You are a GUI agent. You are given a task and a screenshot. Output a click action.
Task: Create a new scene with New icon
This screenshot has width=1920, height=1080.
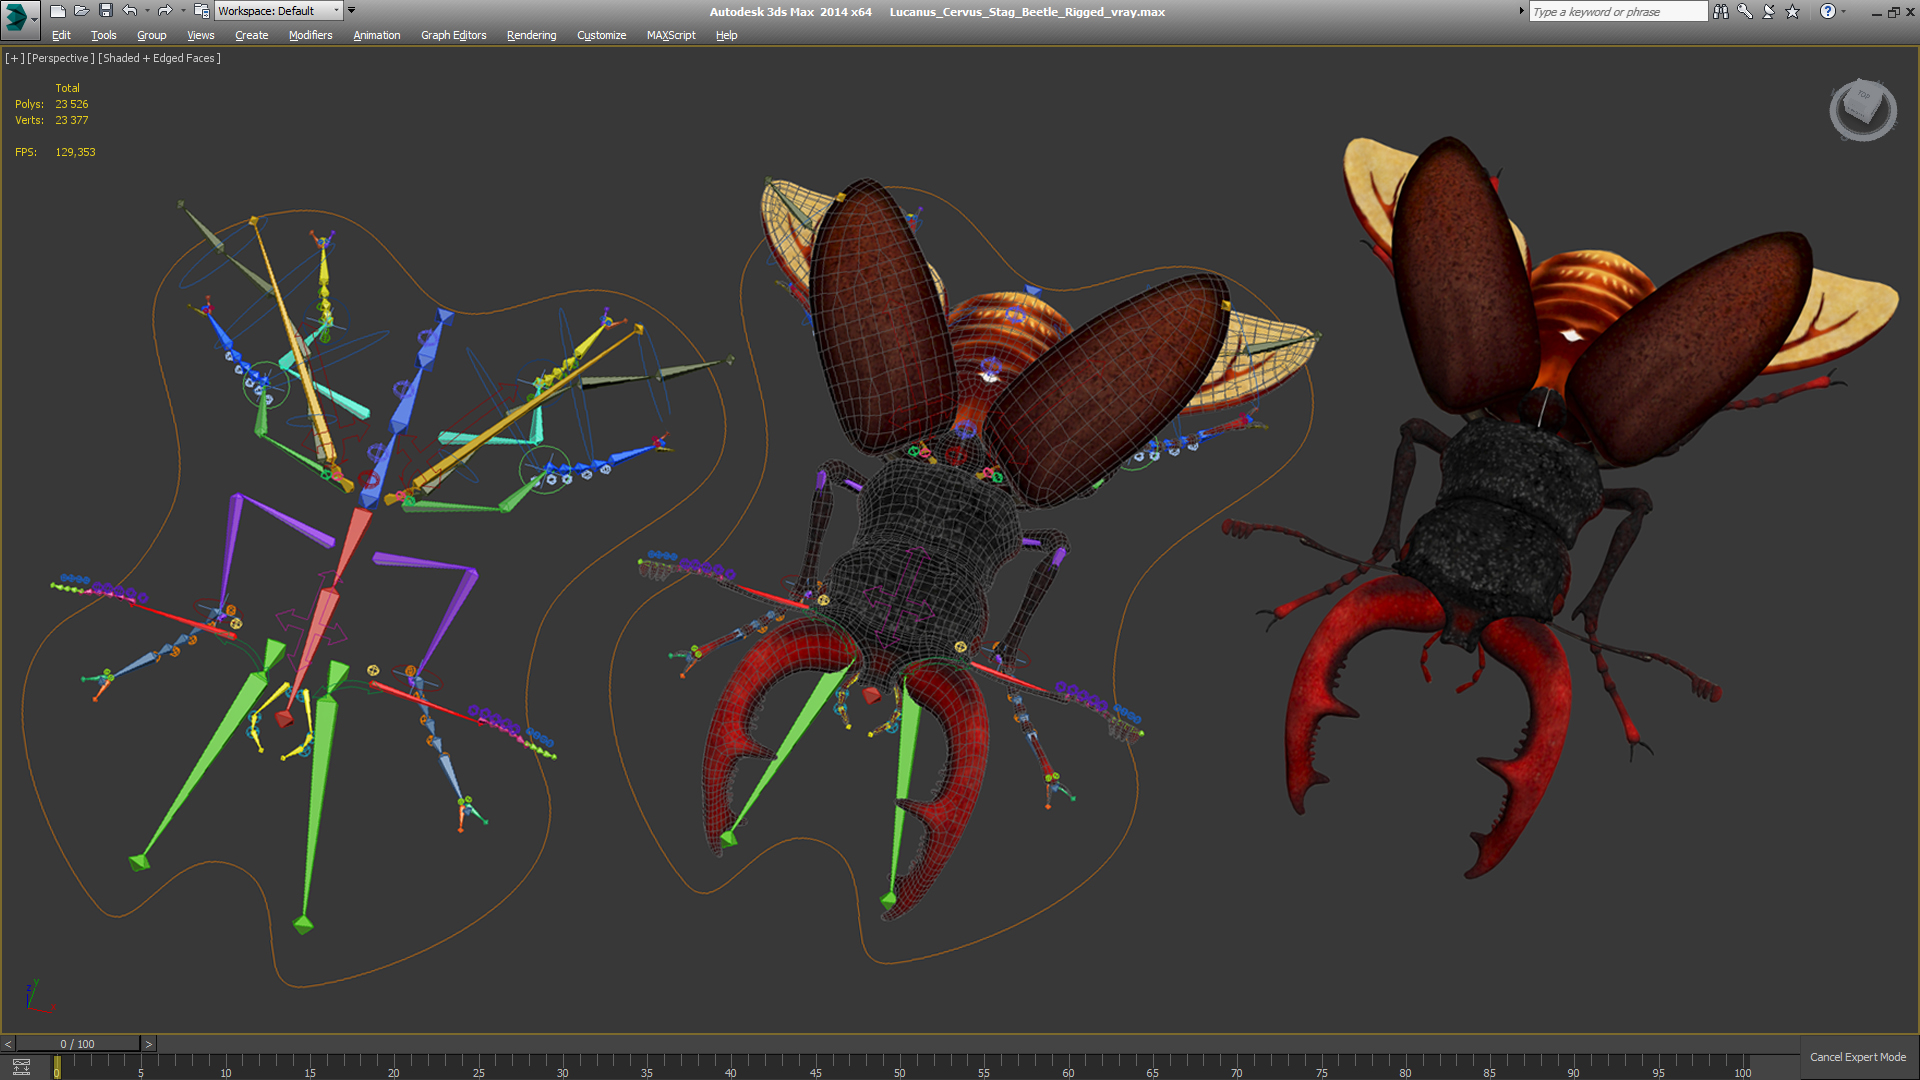(x=58, y=11)
